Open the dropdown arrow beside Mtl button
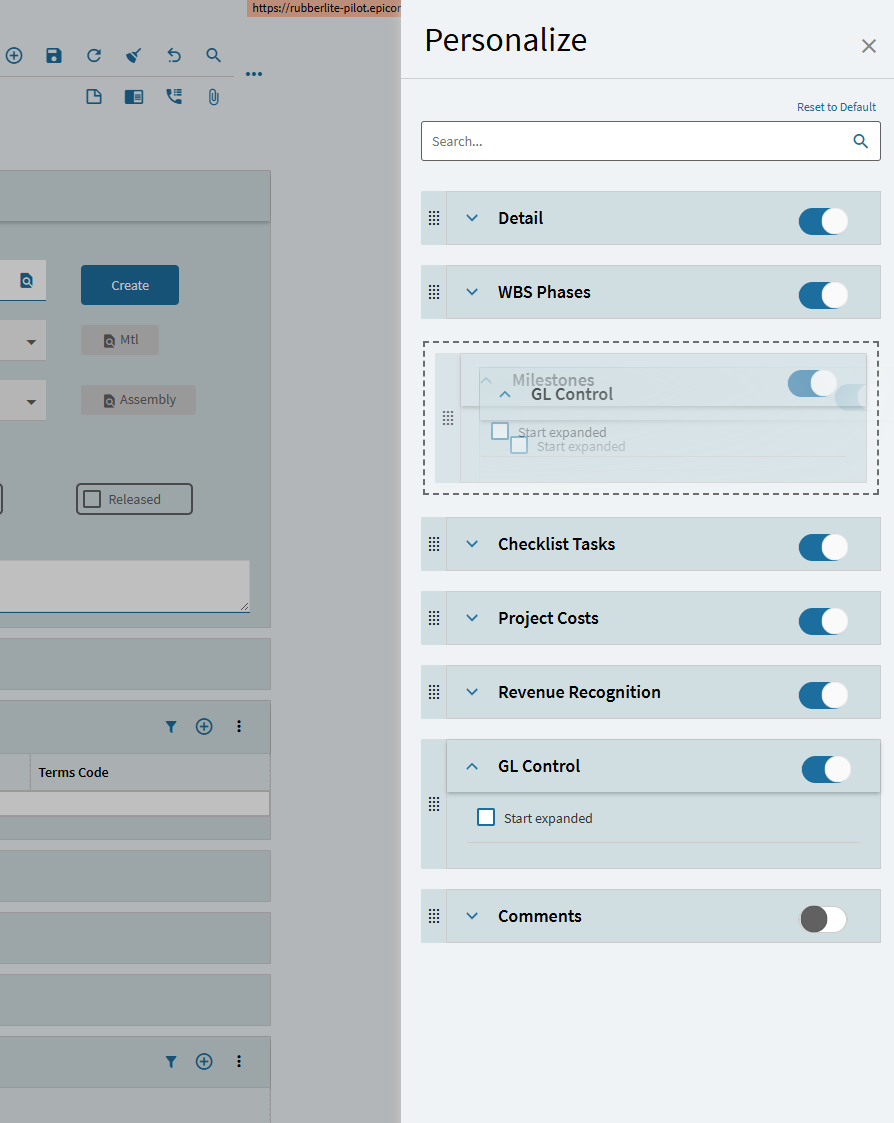 [x=31, y=342]
